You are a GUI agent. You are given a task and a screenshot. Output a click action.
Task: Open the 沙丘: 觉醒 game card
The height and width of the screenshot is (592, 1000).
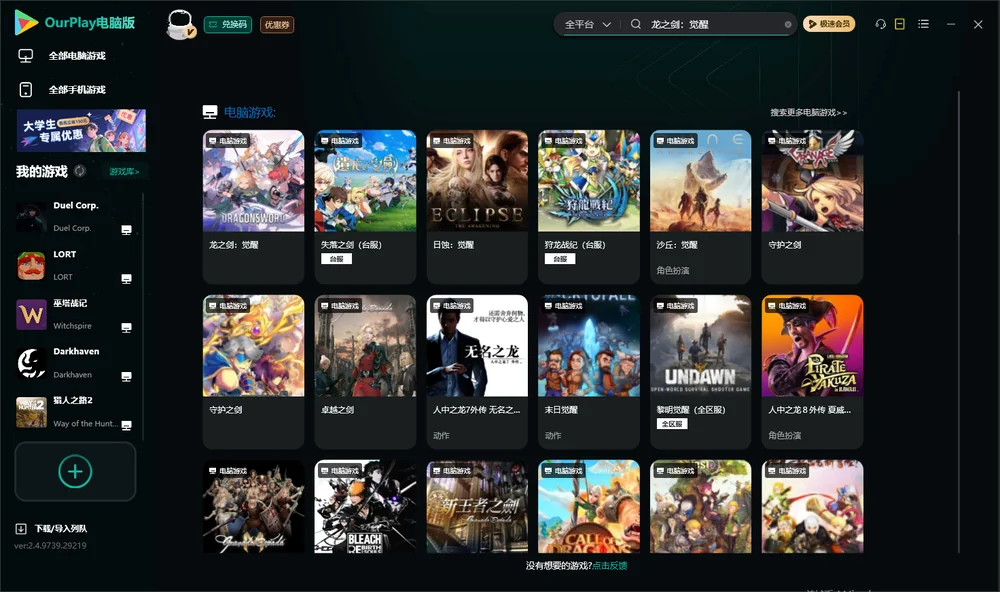700,207
